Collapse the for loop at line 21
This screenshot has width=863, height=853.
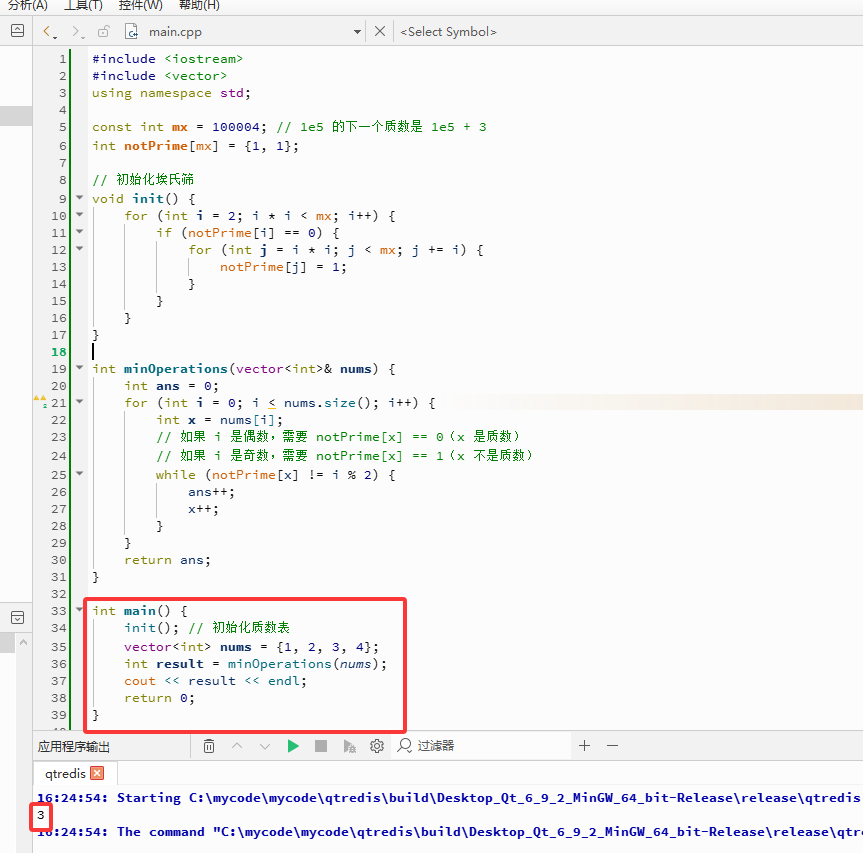click(80, 401)
